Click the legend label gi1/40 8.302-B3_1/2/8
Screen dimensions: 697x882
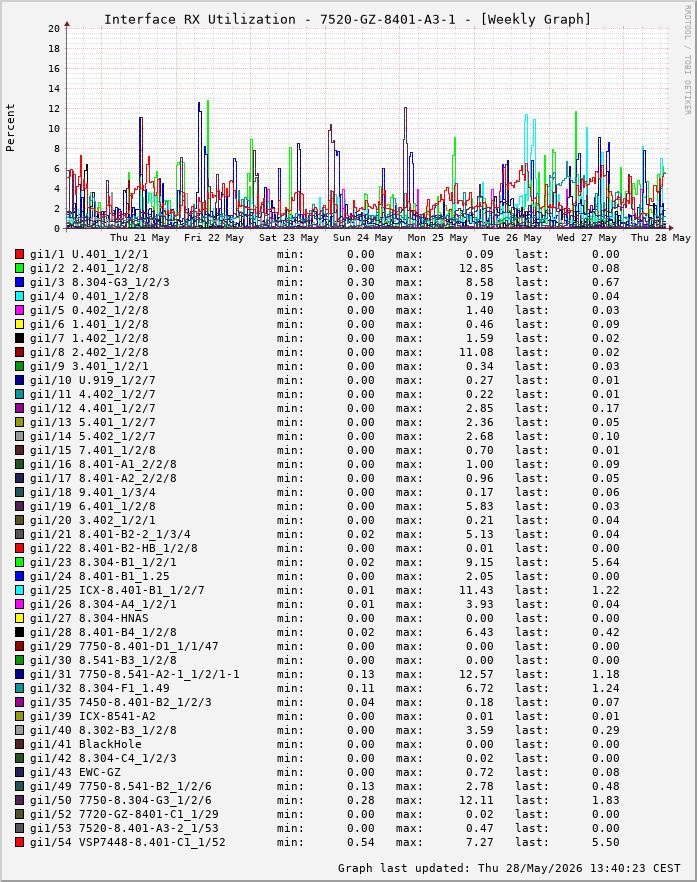103,730
